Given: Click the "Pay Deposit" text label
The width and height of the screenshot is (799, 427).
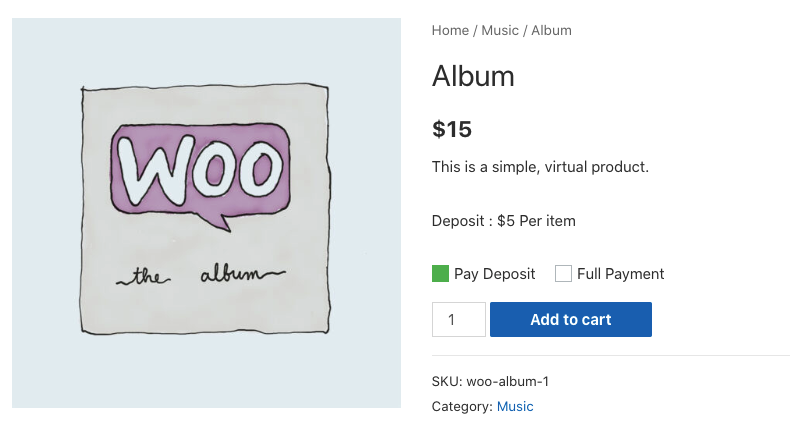Looking at the screenshot, I should click(x=494, y=274).
